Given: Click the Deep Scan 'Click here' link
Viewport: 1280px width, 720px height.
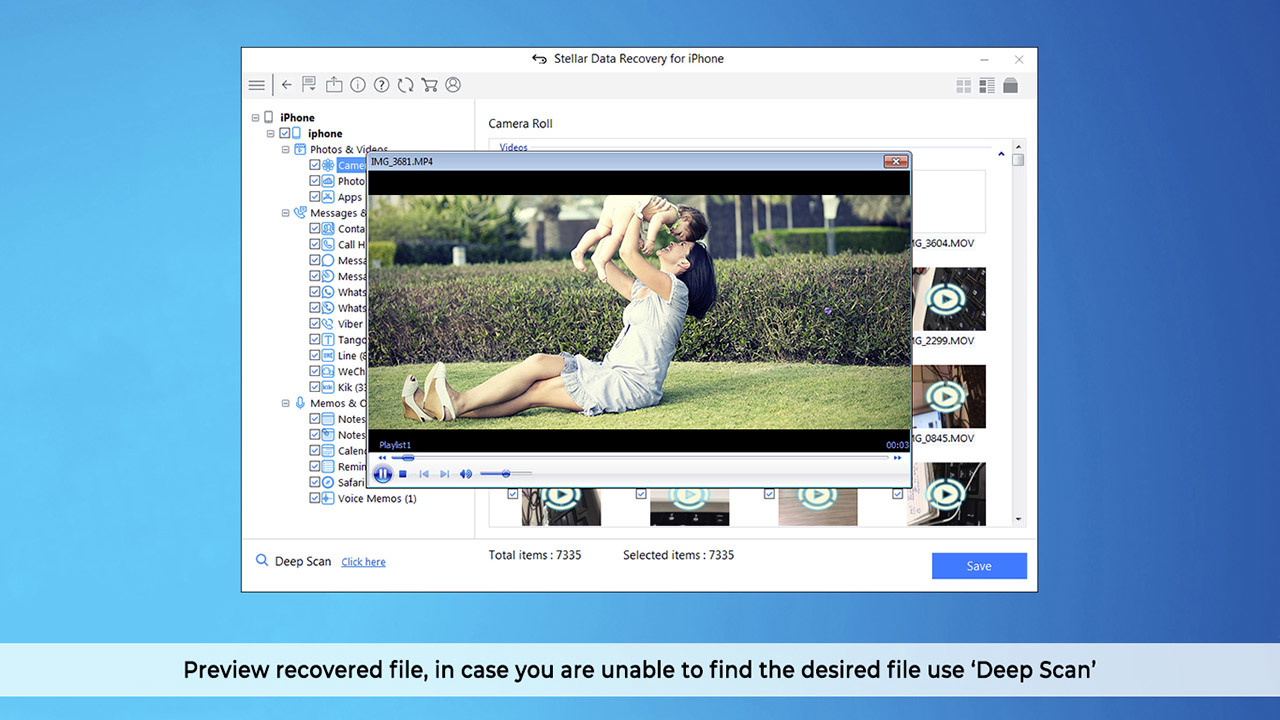Looking at the screenshot, I should [x=363, y=562].
